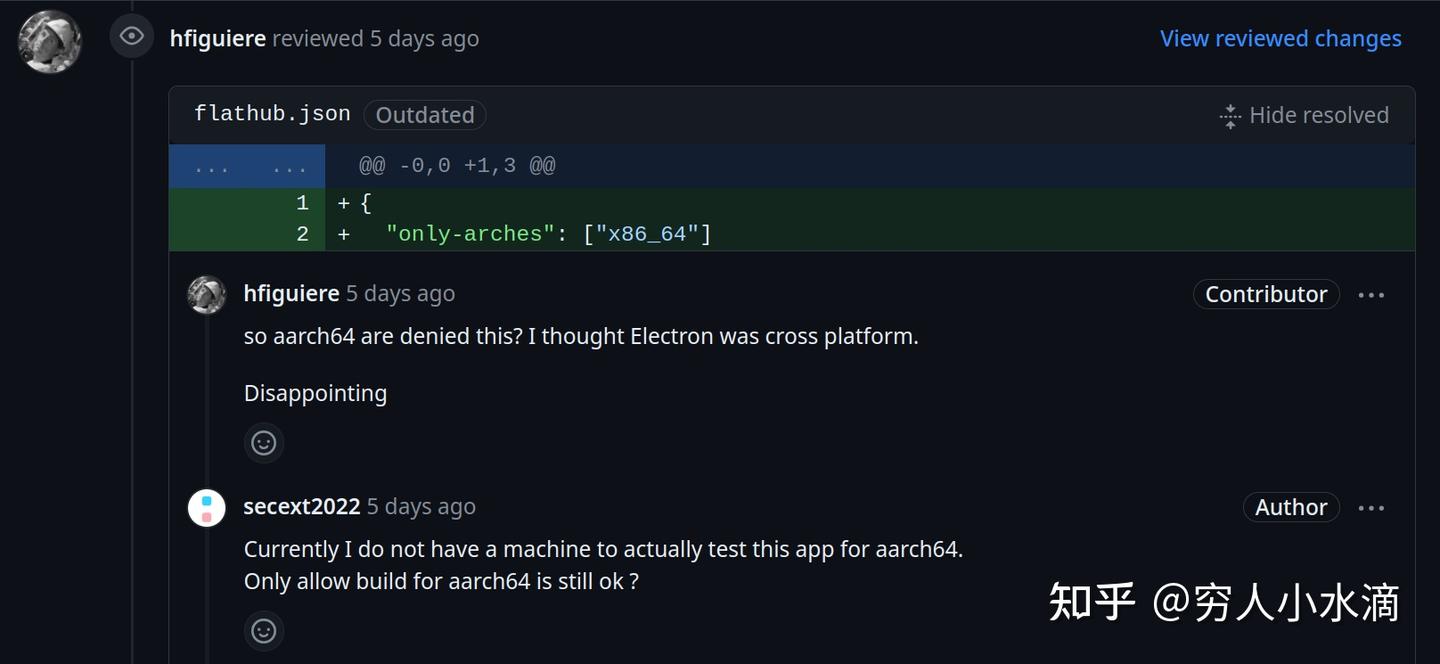Click the Contributor badge on hfiguiere's comment
This screenshot has height=664, width=1440.
coord(1266,294)
